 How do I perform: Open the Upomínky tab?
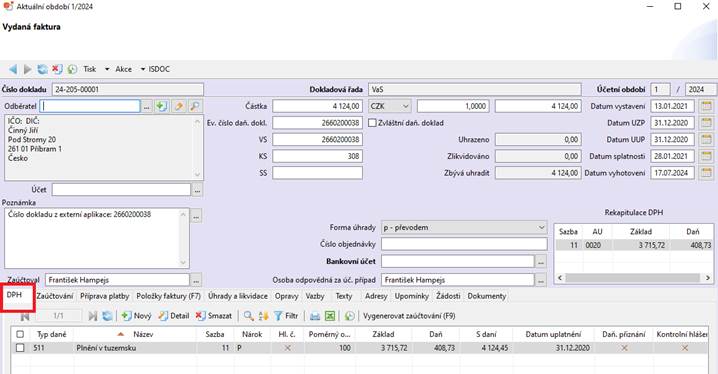[x=412, y=296]
